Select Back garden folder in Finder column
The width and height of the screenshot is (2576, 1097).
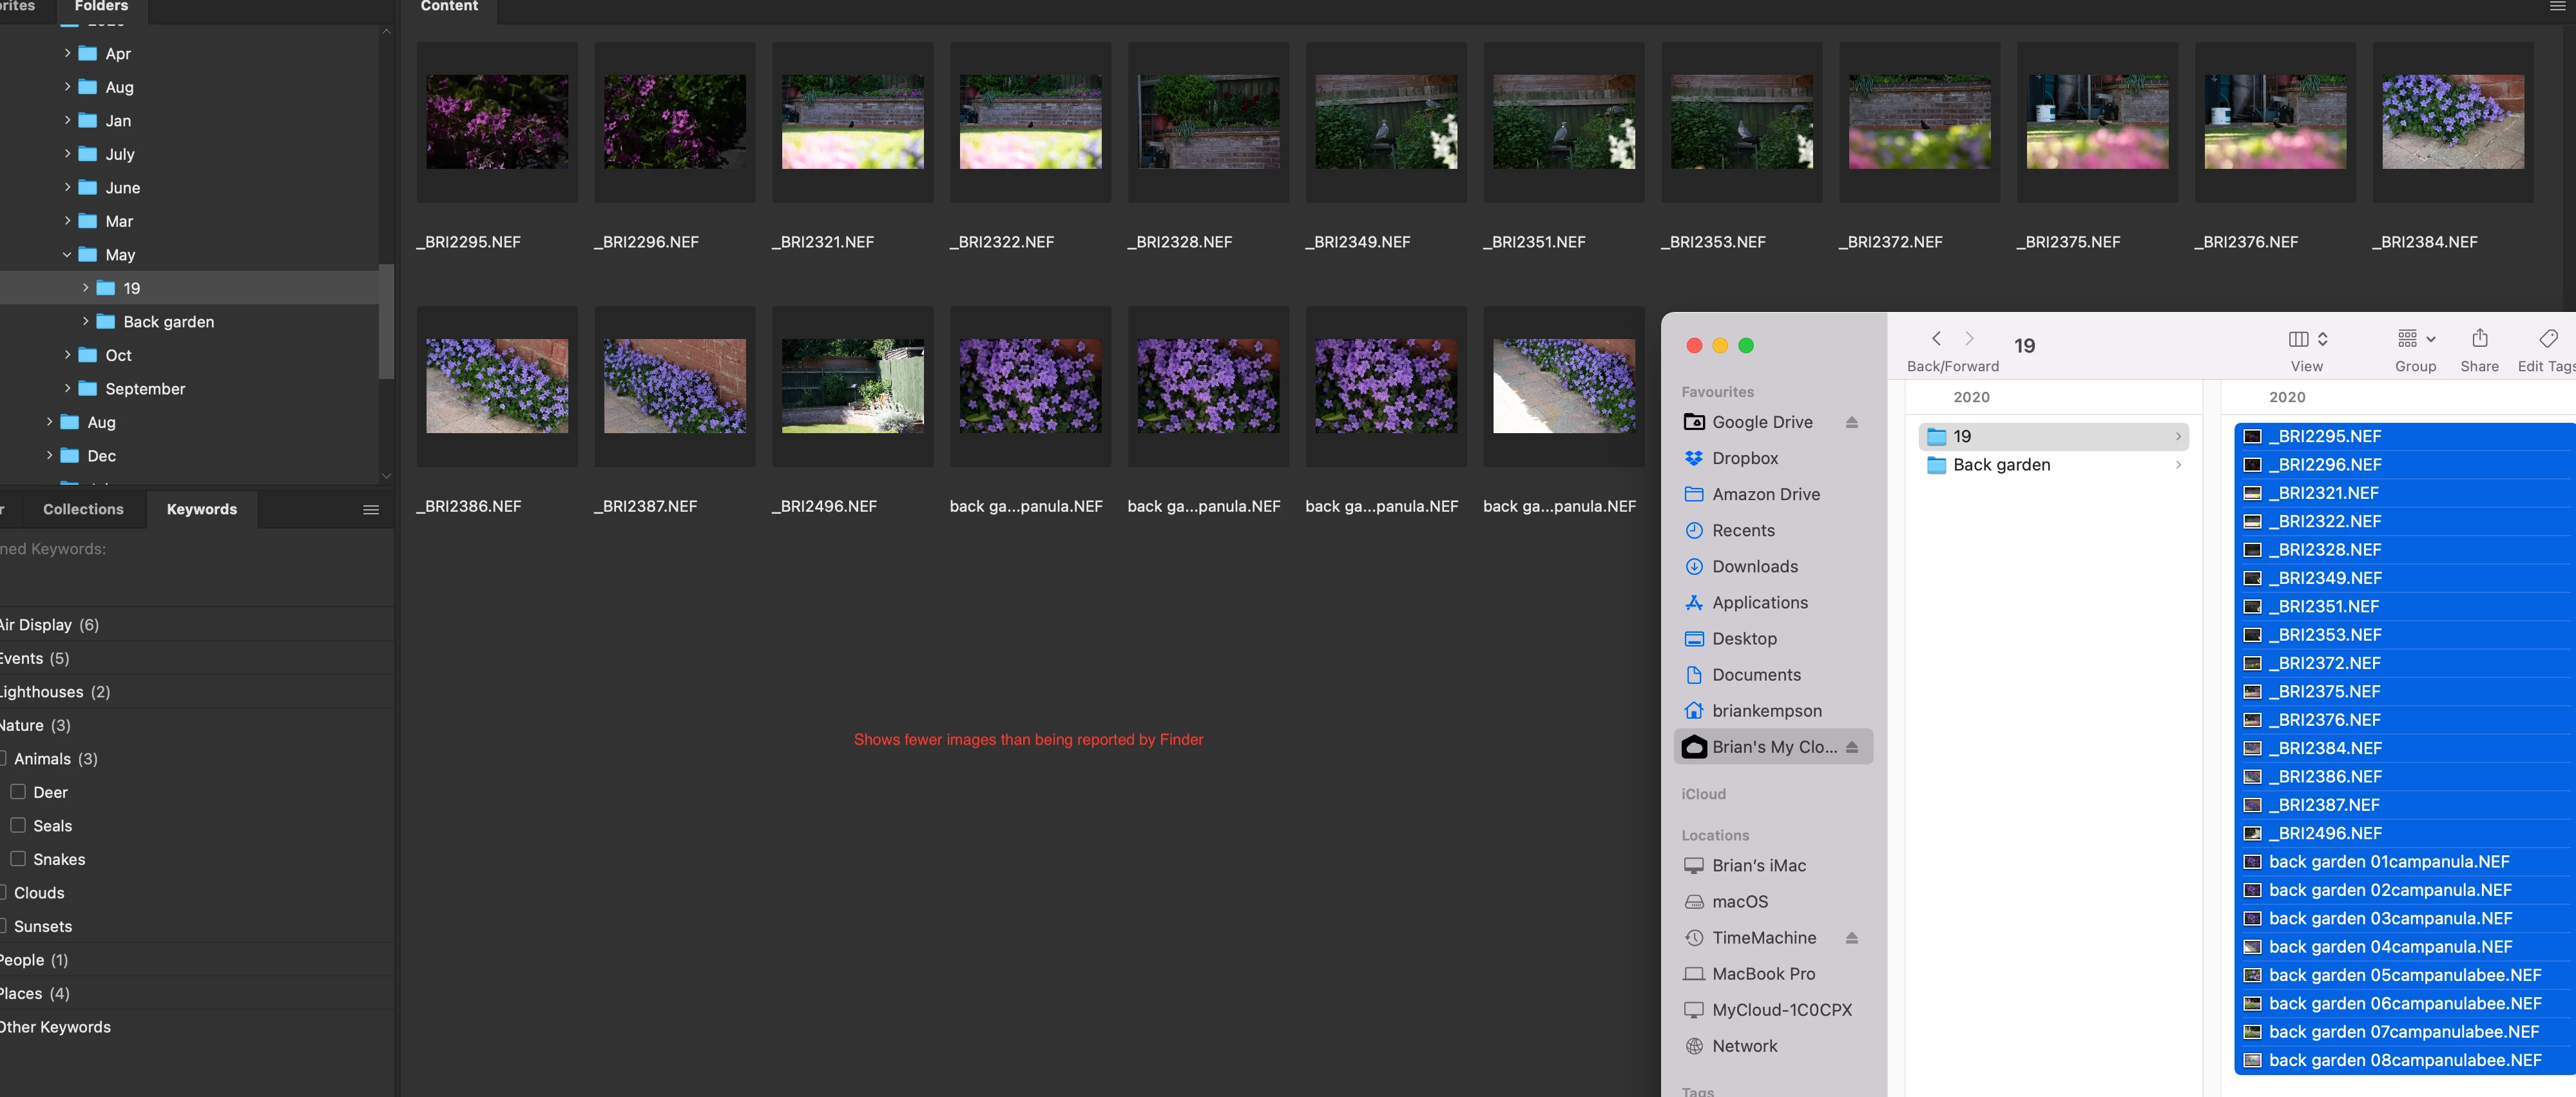tap(2001, 465)
